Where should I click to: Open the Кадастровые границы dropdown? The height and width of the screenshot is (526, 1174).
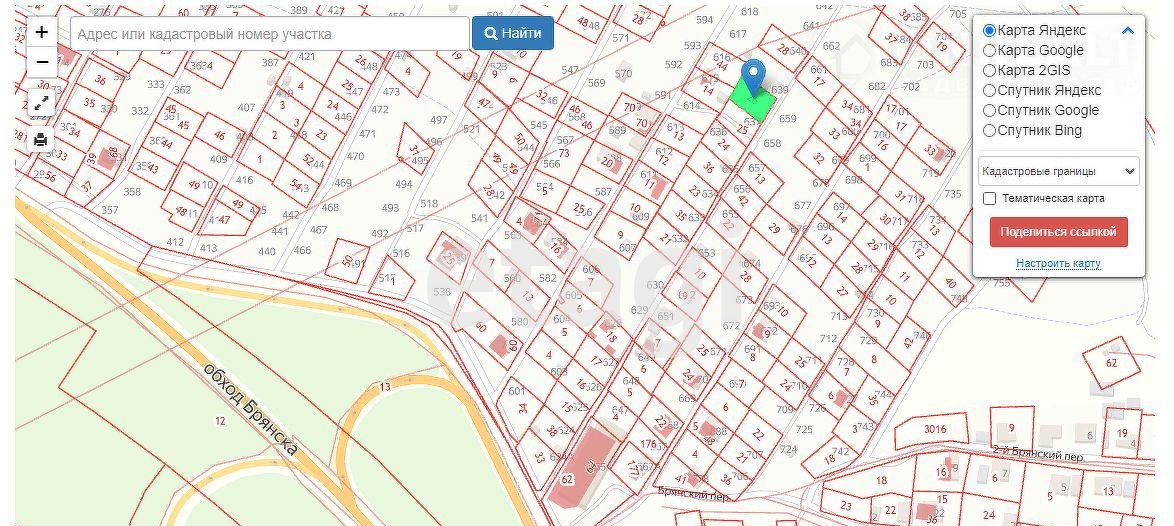1058,171
